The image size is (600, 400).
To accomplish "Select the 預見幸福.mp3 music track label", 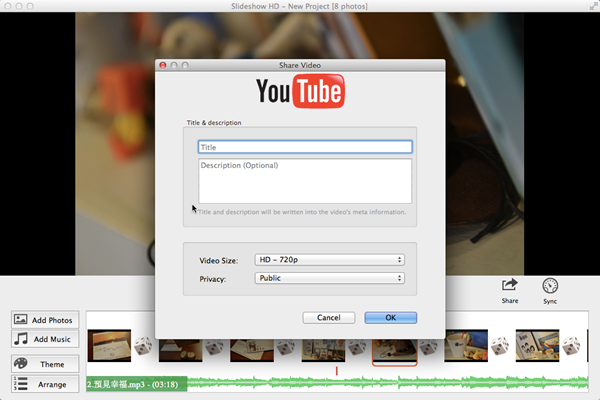I will (x=137, y=384).
